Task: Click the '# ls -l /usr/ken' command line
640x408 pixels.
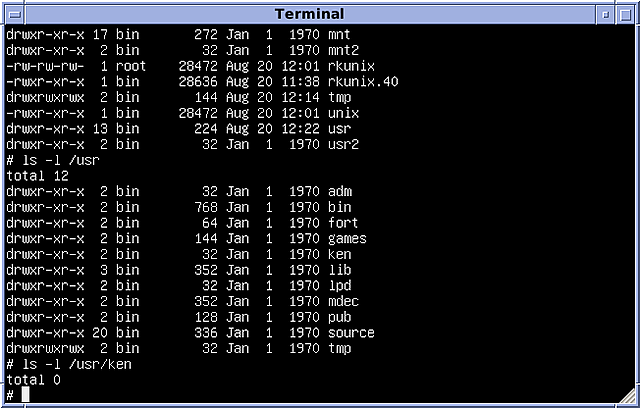Action: pyautogui.click(x=69, y=364)
